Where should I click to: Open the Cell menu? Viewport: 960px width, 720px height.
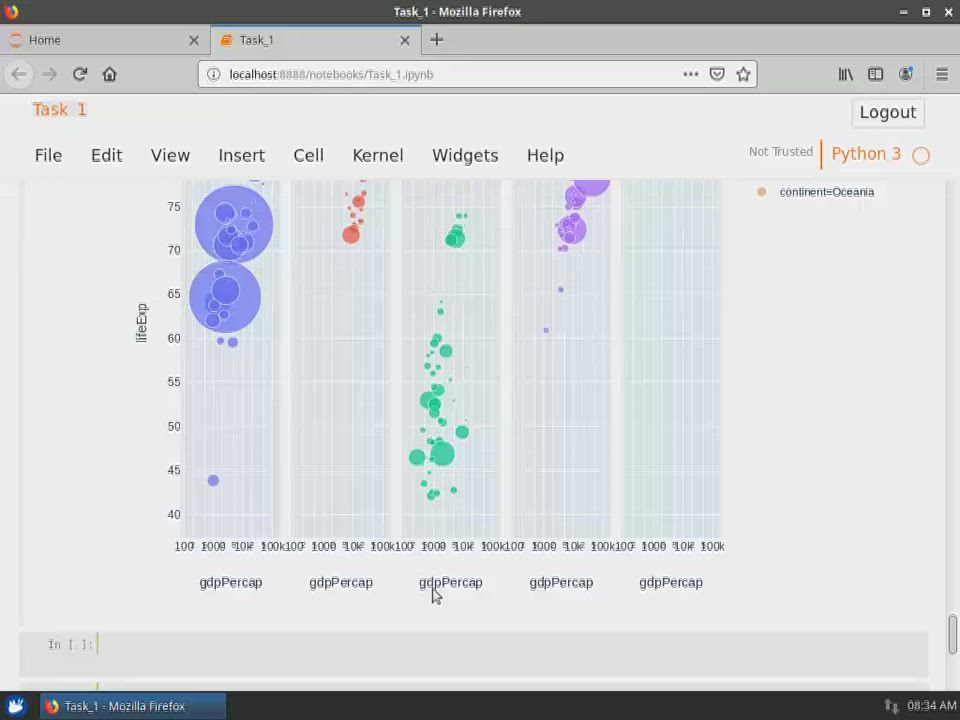(x=308, y=155)
